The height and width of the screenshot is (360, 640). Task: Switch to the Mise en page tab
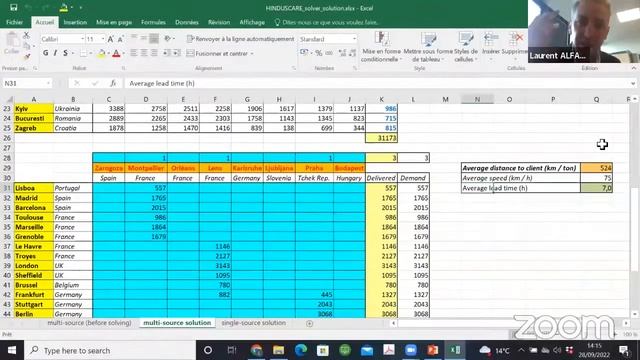pyautogui.click(x=114, y=22)
